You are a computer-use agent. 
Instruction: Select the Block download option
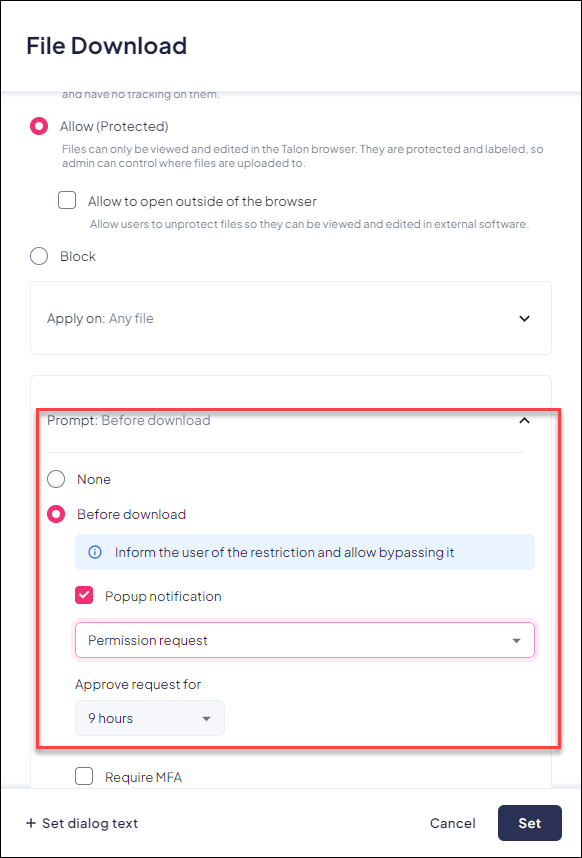point(38,255)
